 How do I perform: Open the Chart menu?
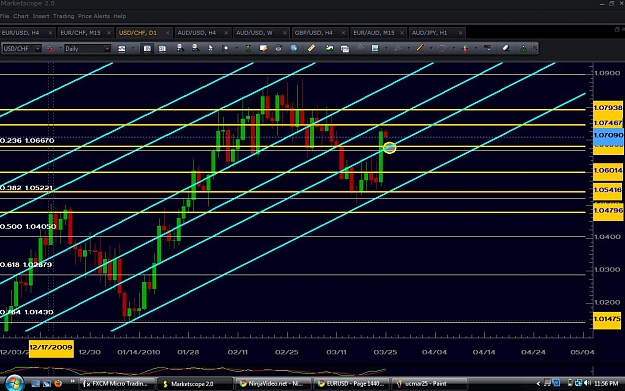pos(21,16)
